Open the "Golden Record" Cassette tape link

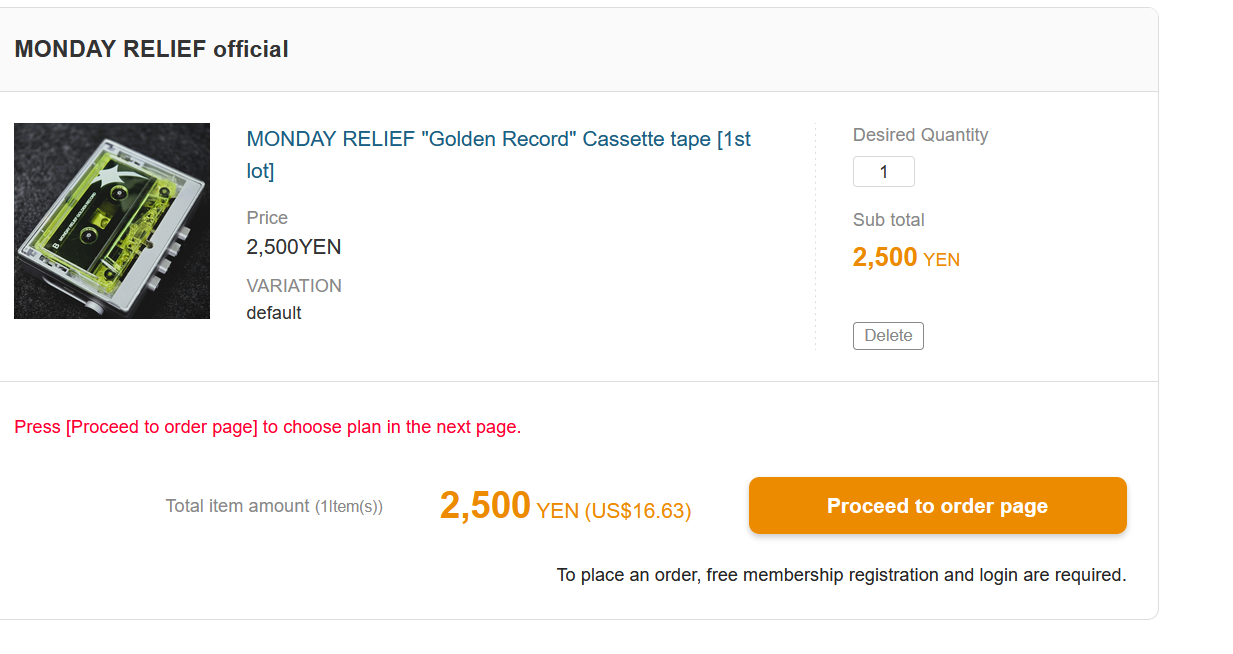[498, 140]
